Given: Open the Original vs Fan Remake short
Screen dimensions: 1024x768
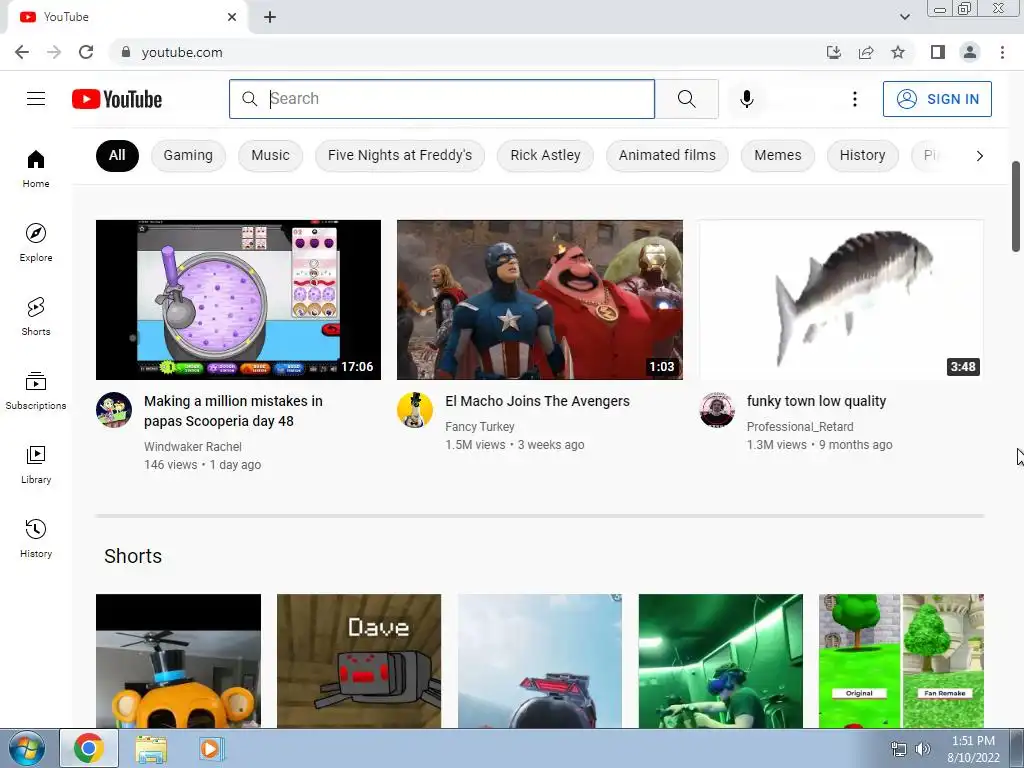Looking at the screenshot, I should click(901, 661).
